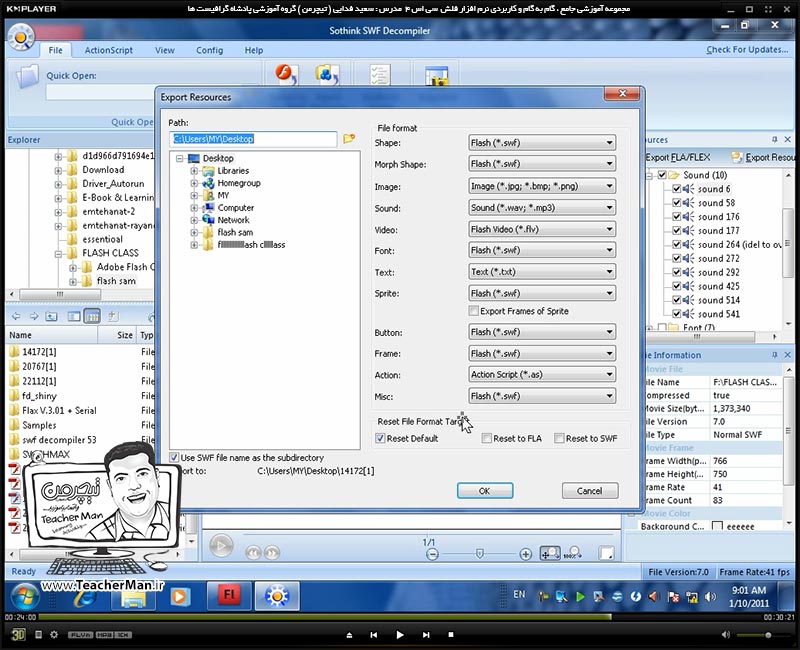Click the player play button in preview

point(221,546)
